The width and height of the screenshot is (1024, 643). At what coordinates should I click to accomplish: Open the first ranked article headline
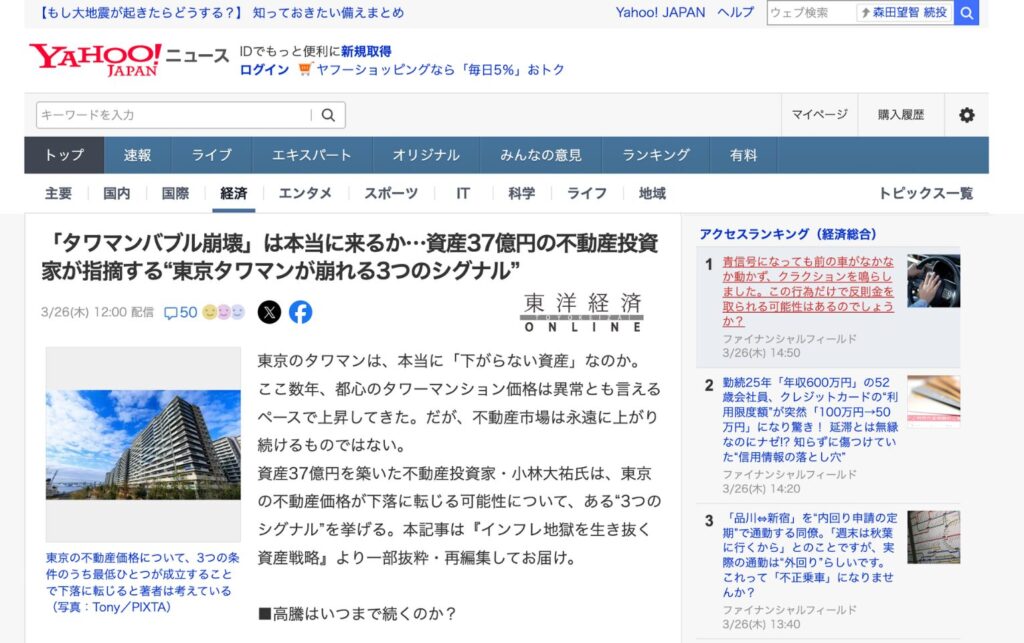tap(808, 292)
